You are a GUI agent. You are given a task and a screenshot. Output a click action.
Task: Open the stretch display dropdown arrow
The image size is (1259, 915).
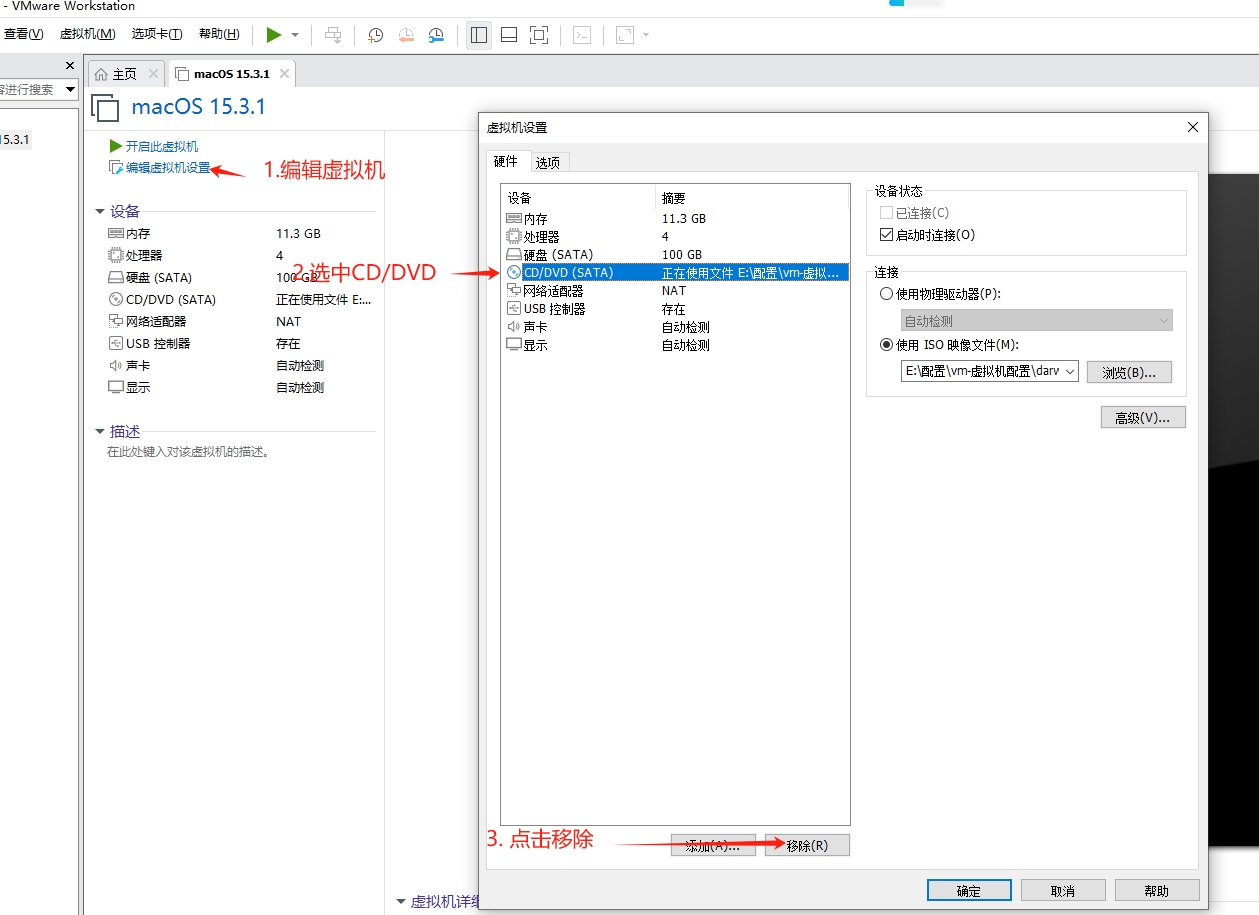[x=646, y=35]
